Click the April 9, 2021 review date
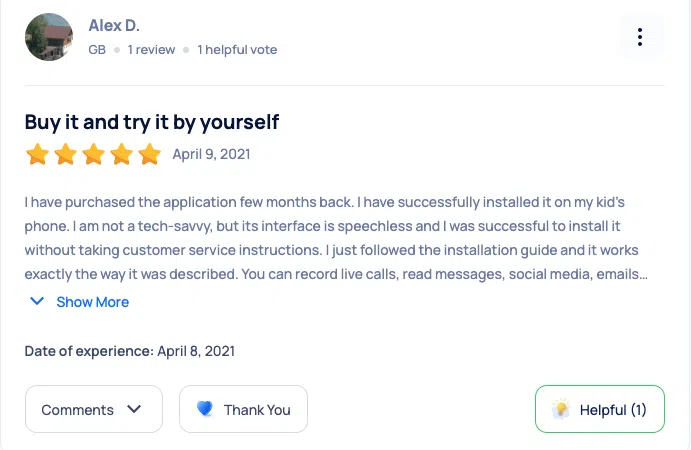 tap(211, 154)
